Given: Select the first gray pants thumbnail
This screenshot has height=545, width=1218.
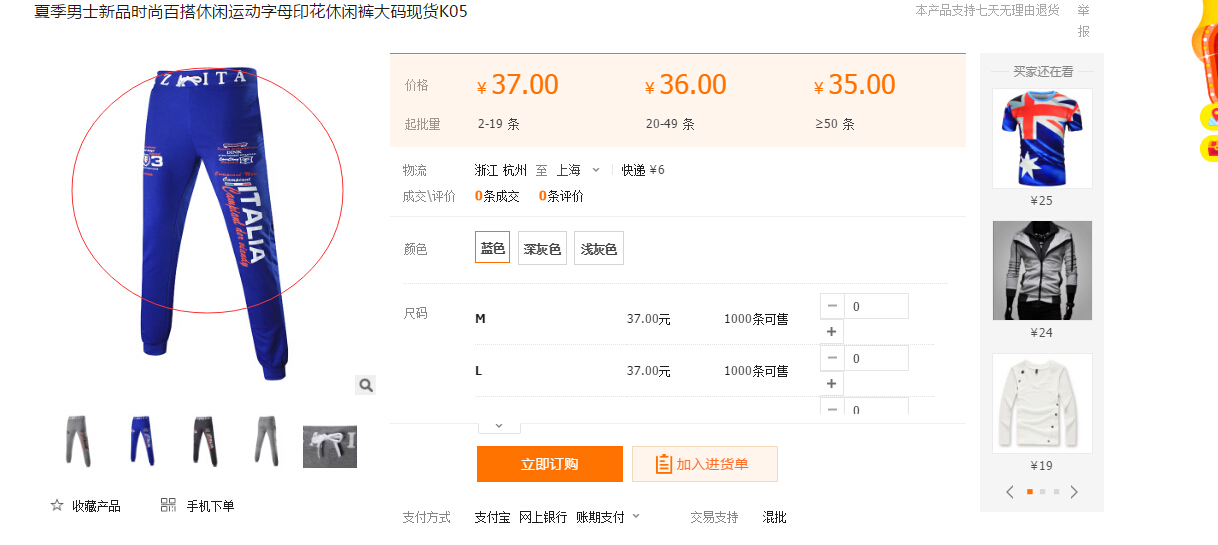Looking at the screenshot, I should coord(78,440).
